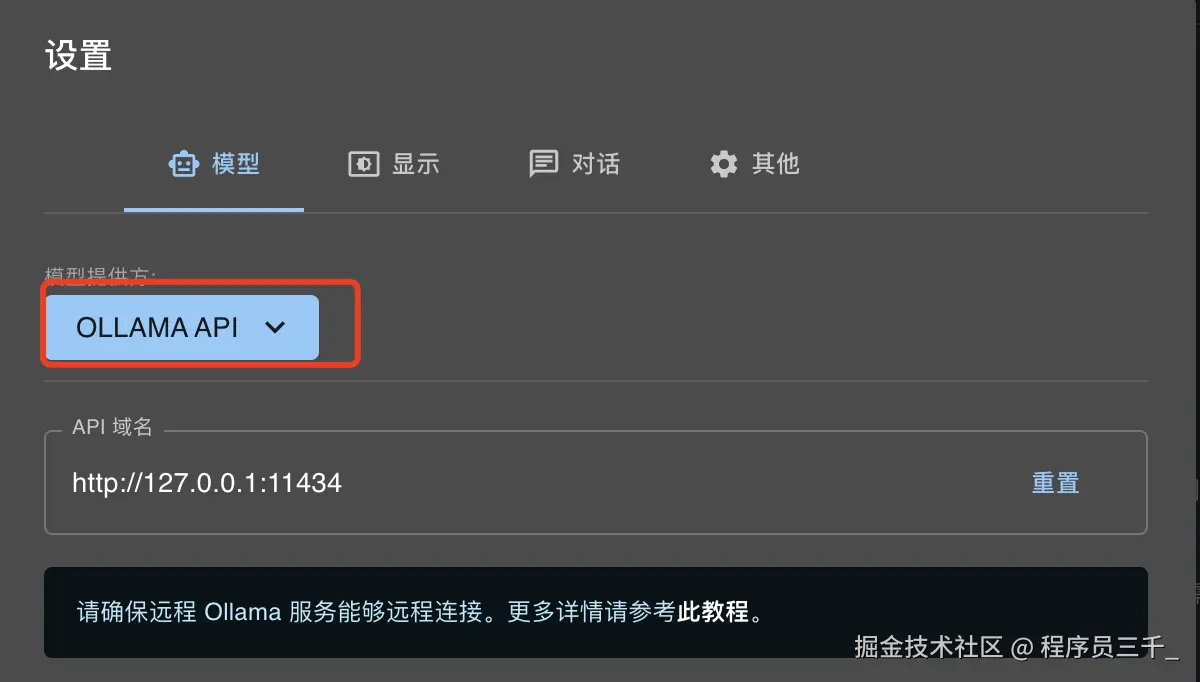The height and width of the screenshot is (682, 1200).
Task: Reset the API host with 重置
Action: point(1055,483)
